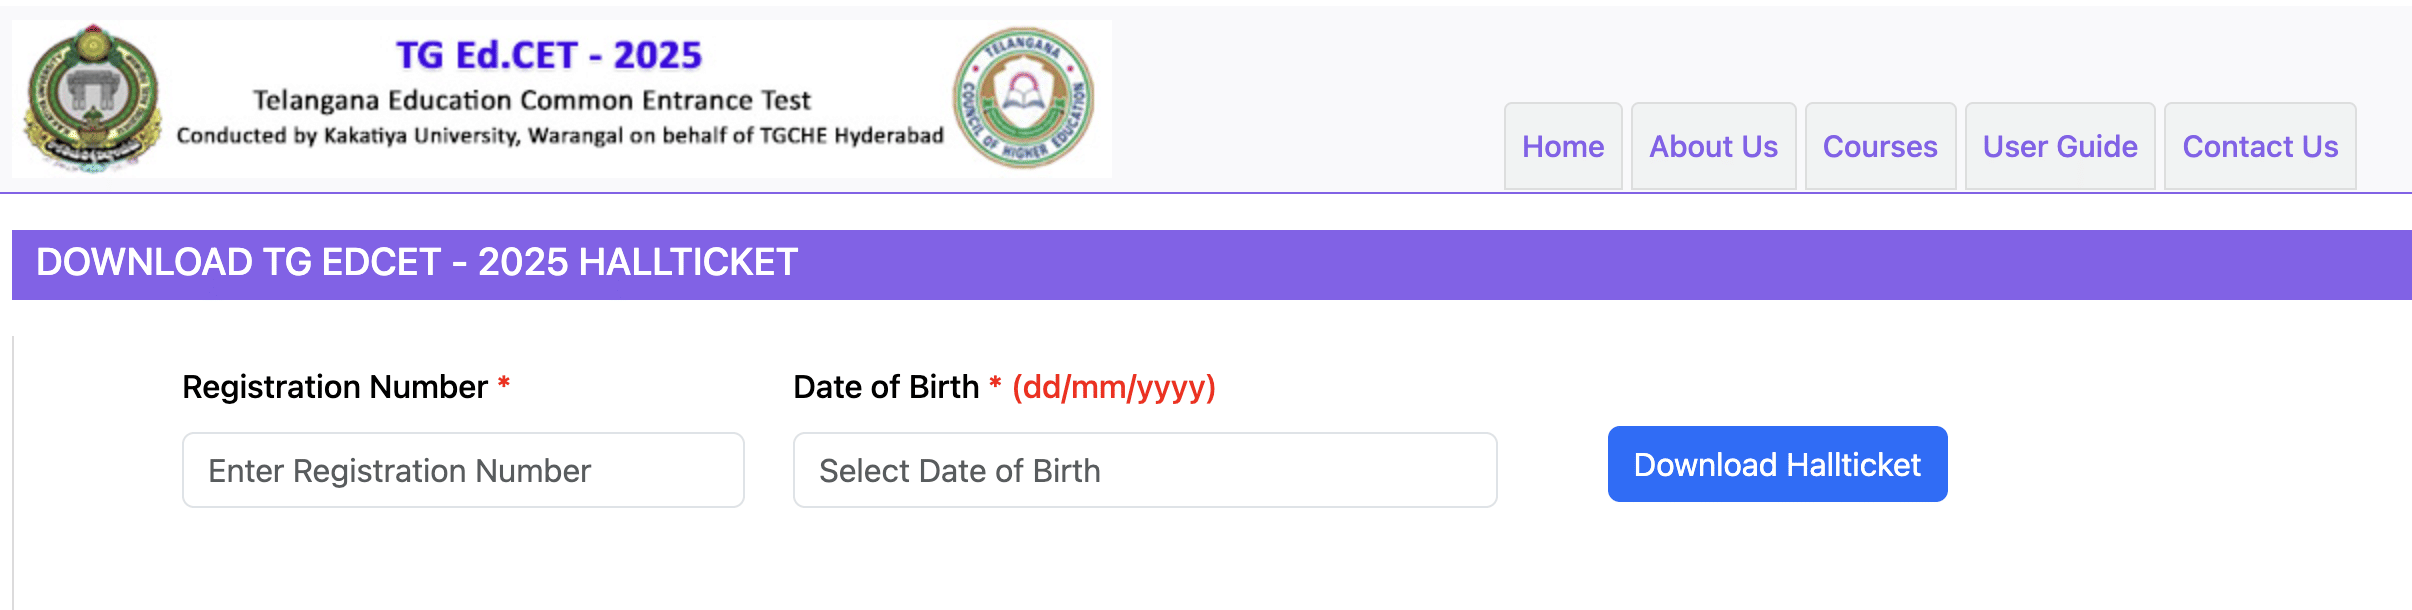Click the Telangana Education Common Entrance Test subtitle

pyautogui.click(x=531, y=100)
